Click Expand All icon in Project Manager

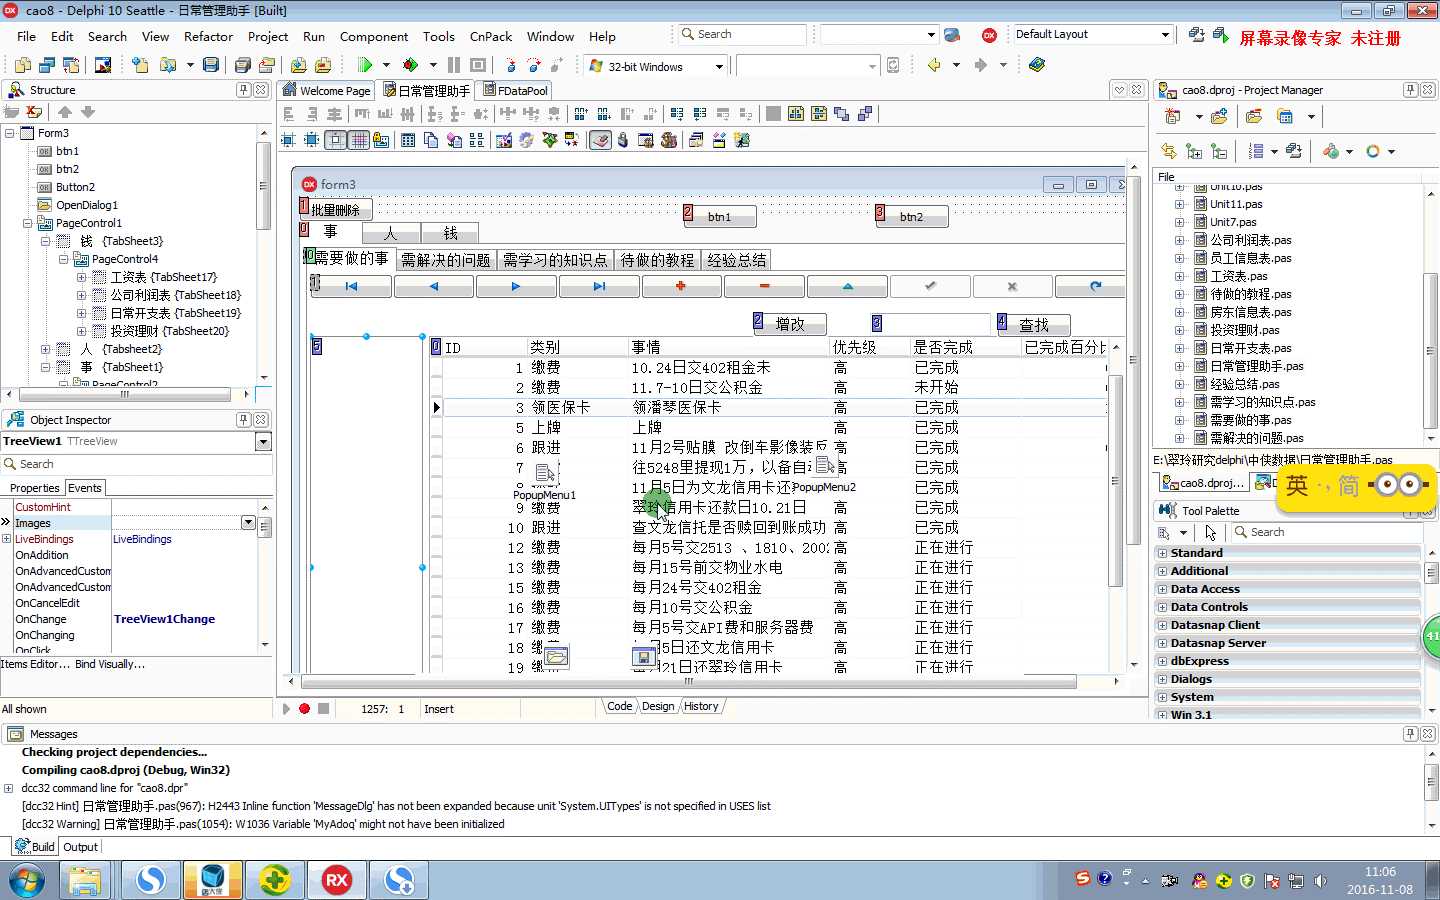[1194, 151]
